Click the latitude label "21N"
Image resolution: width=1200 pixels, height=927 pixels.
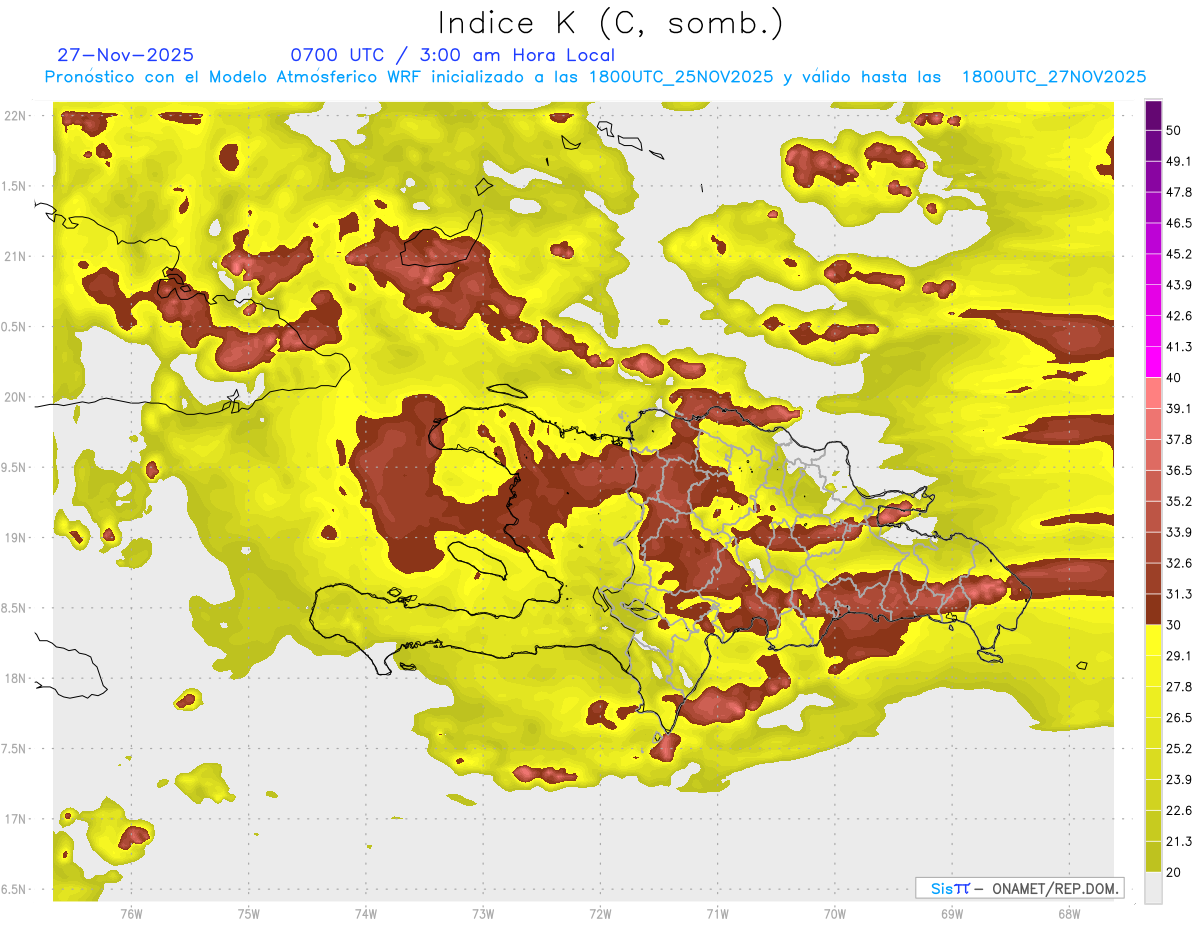pyautogui.click(x=15, y=257)
